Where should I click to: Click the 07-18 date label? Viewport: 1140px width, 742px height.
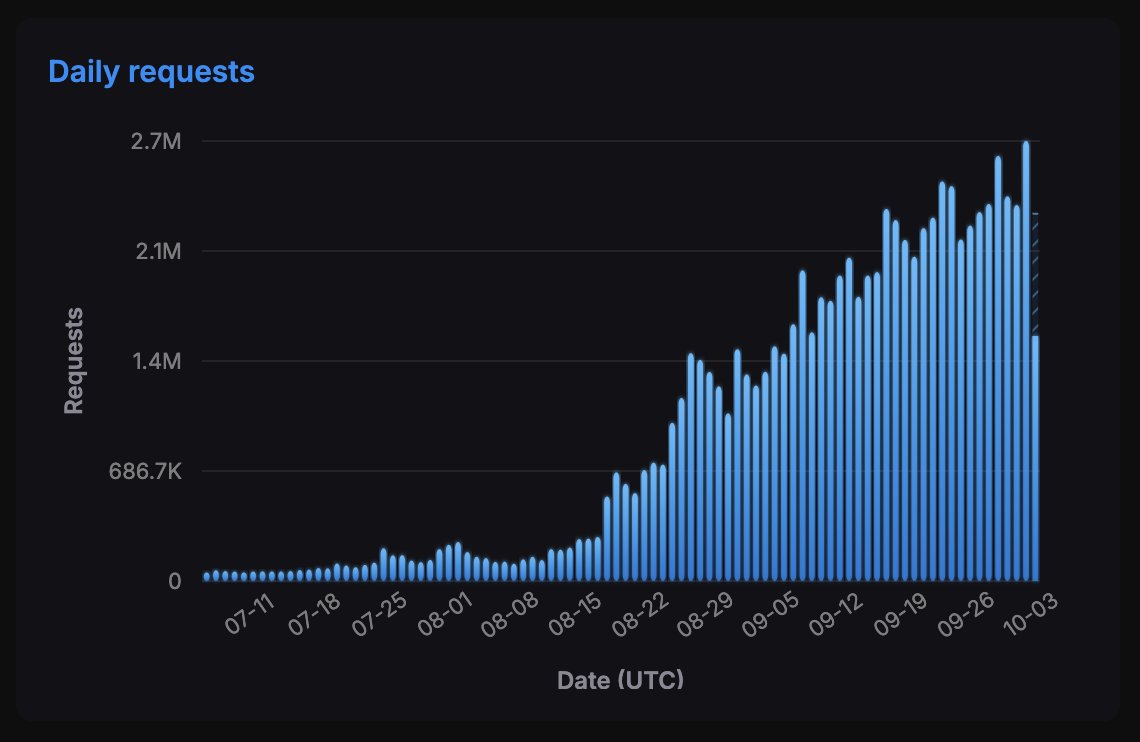tap(314, 613)
